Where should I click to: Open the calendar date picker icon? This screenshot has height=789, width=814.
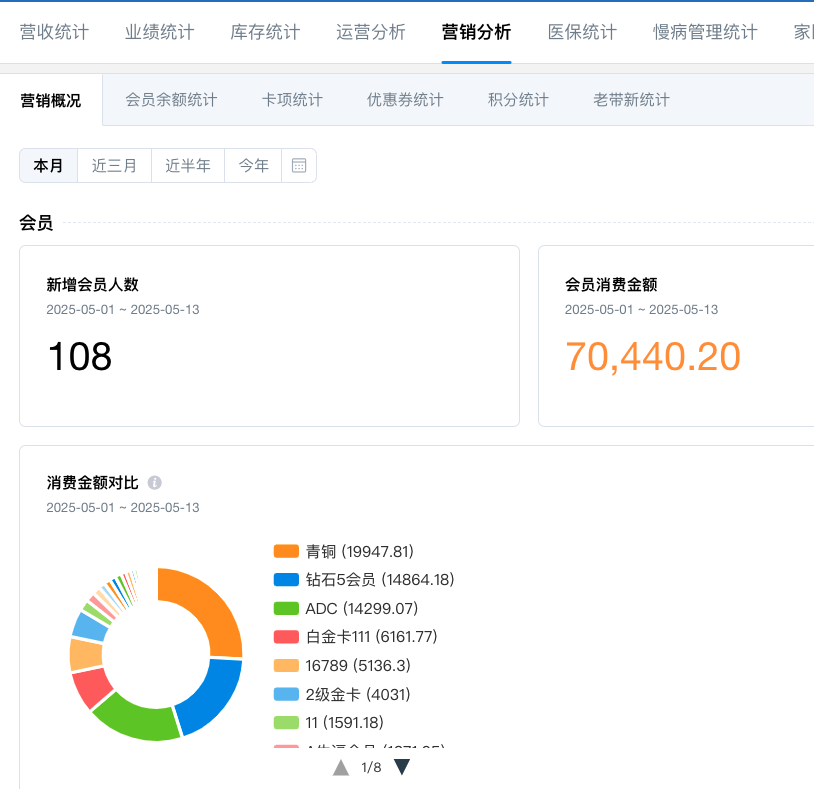299,166
